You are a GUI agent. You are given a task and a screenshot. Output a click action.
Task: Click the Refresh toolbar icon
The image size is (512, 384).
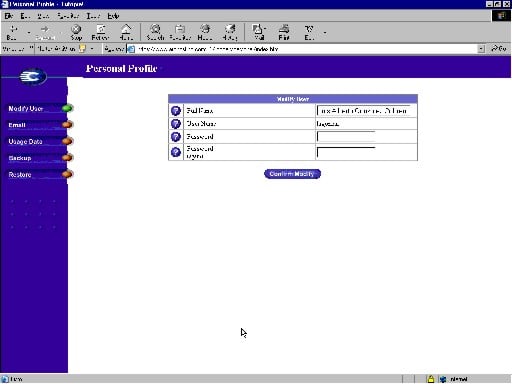click(100, 32)
